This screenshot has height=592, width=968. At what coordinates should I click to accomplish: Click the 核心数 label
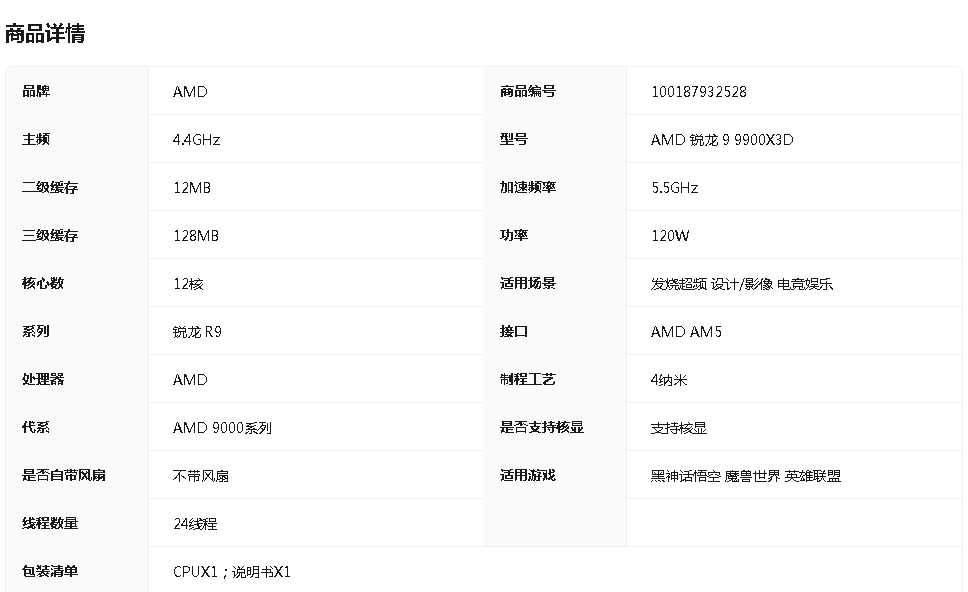click(43, 283)
